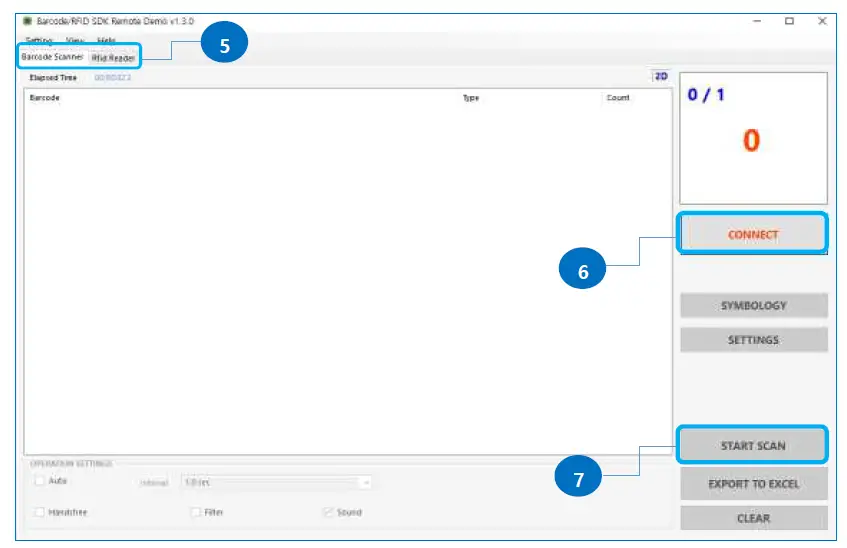Minimize the Remote Demo window

pyautogui.click(x=757, y=21)
